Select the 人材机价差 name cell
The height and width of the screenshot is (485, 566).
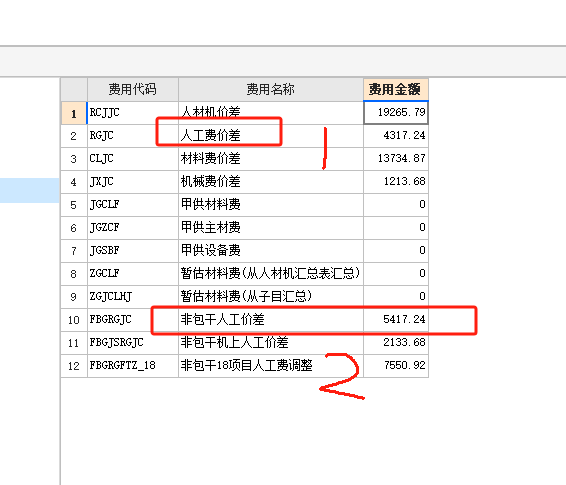(271, 113)
